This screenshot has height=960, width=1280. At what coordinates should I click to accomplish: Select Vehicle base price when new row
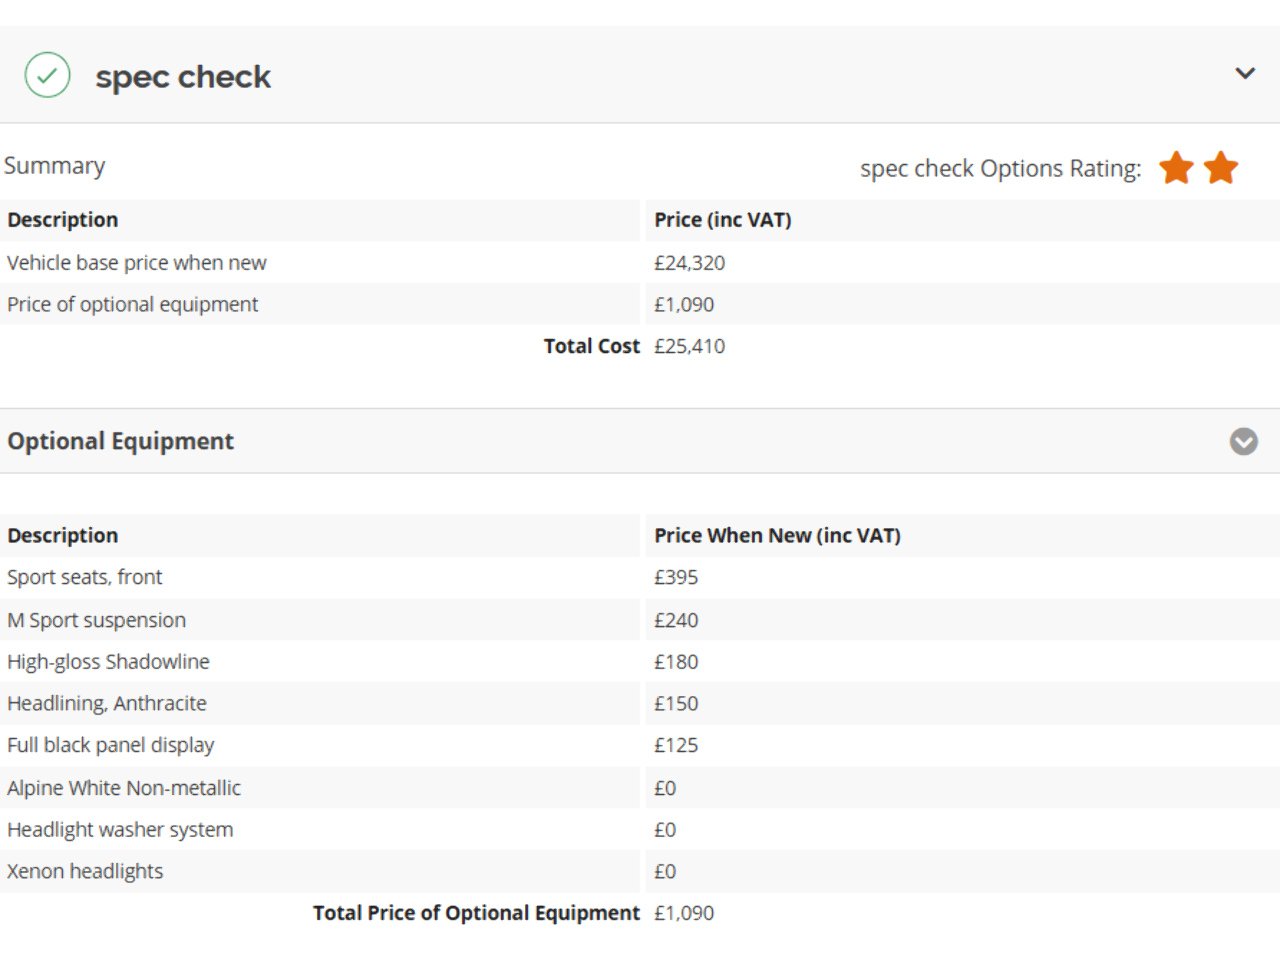click(137, 263)
